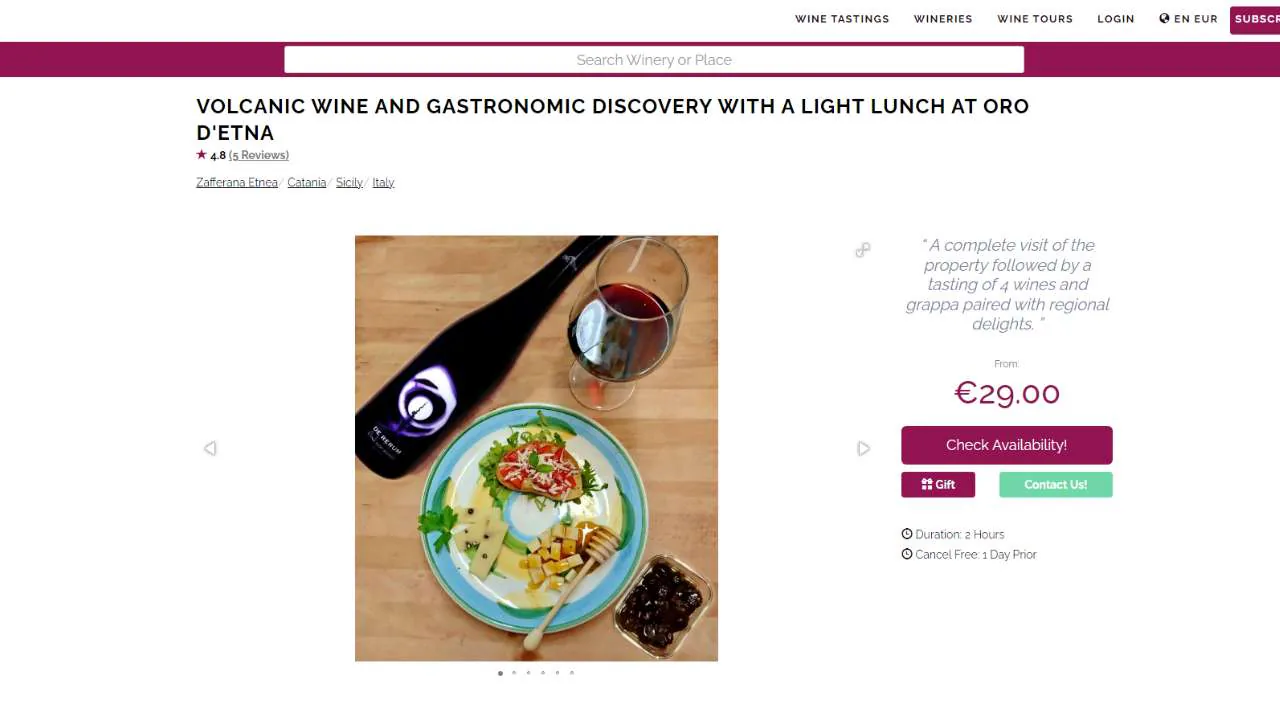
Task: Open the Wine Tastings menu
Action: (x=842, y=19)
